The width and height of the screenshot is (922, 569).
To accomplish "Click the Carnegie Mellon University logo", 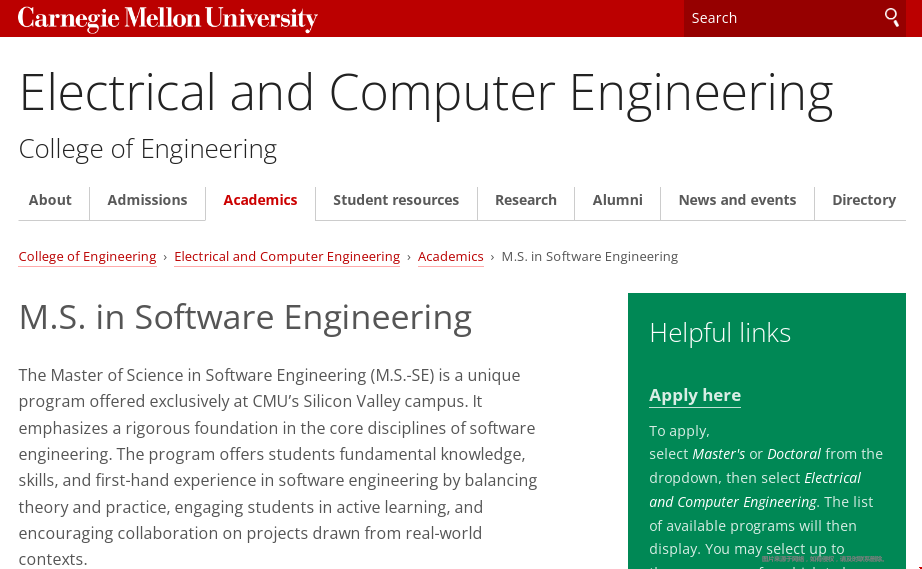I will pos(168,19).
